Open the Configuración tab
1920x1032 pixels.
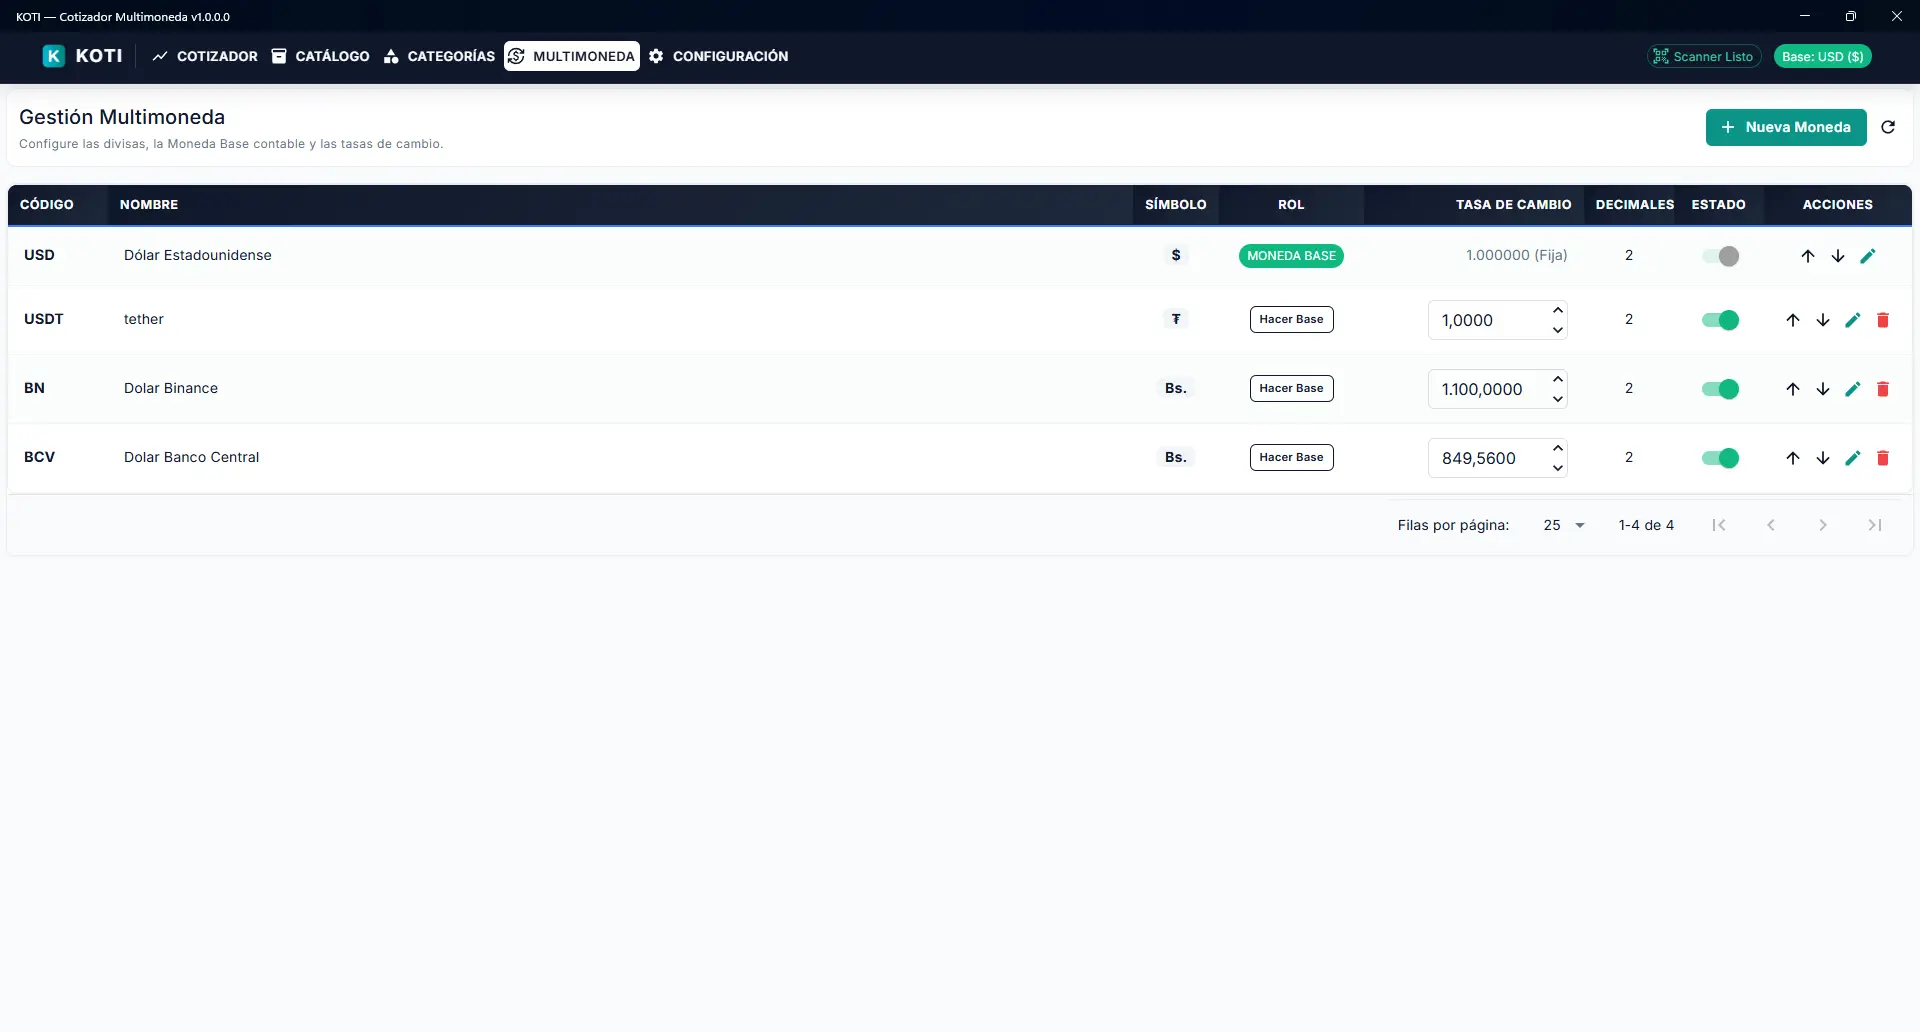[718, 56]
